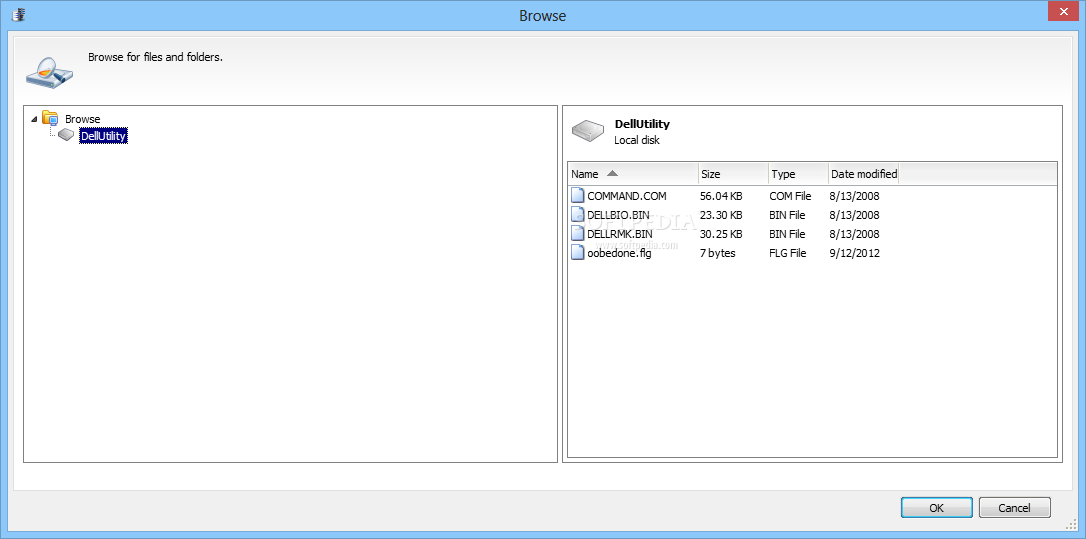Click the large disk icon beside DellUtility header
The height and width of the screenshot is (539, 1086).
coord(589,130)
